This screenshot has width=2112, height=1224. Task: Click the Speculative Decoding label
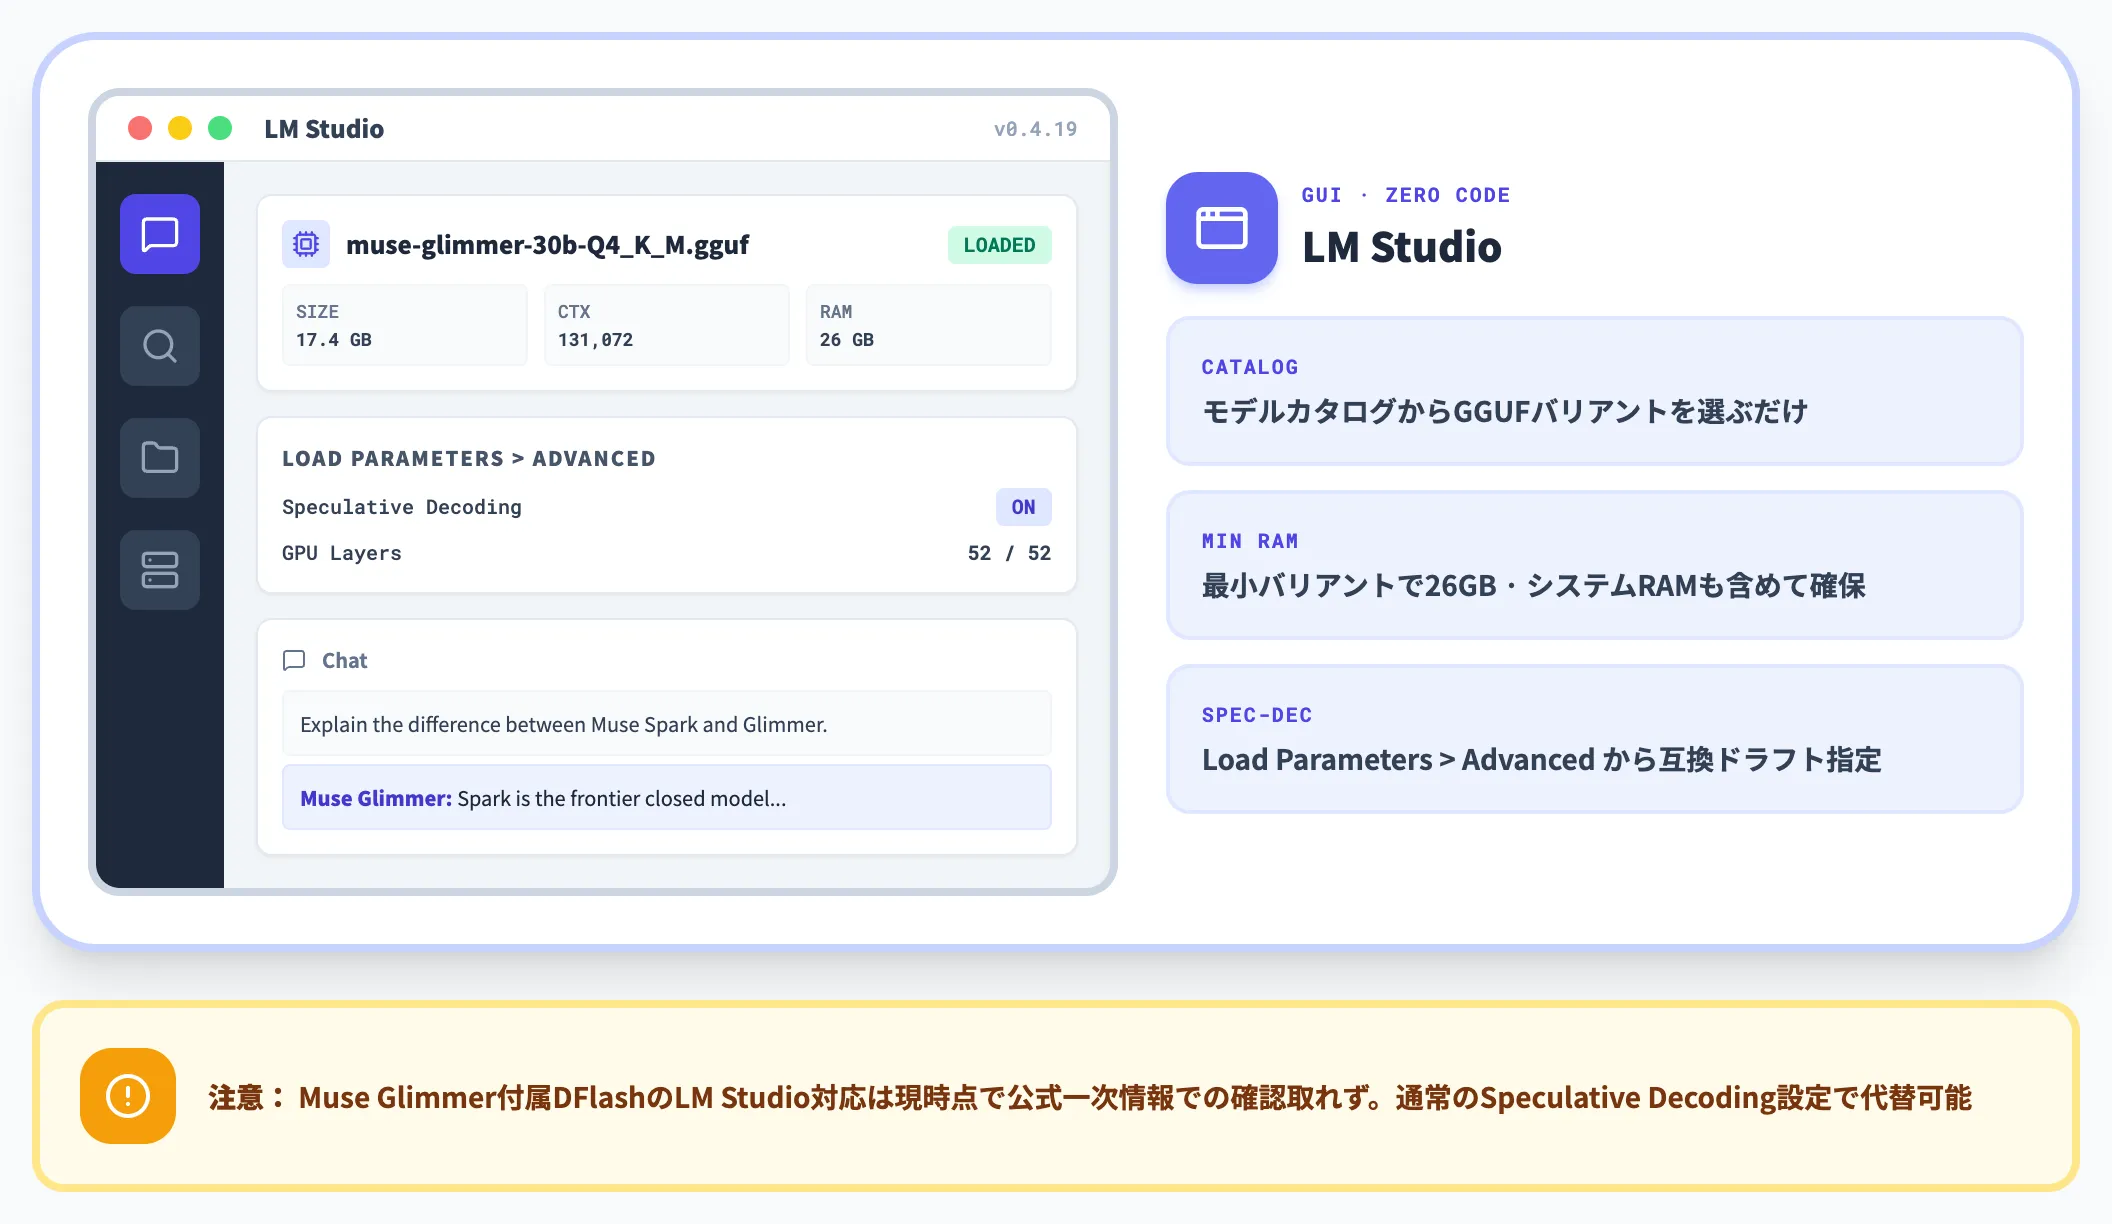point(402,507)
